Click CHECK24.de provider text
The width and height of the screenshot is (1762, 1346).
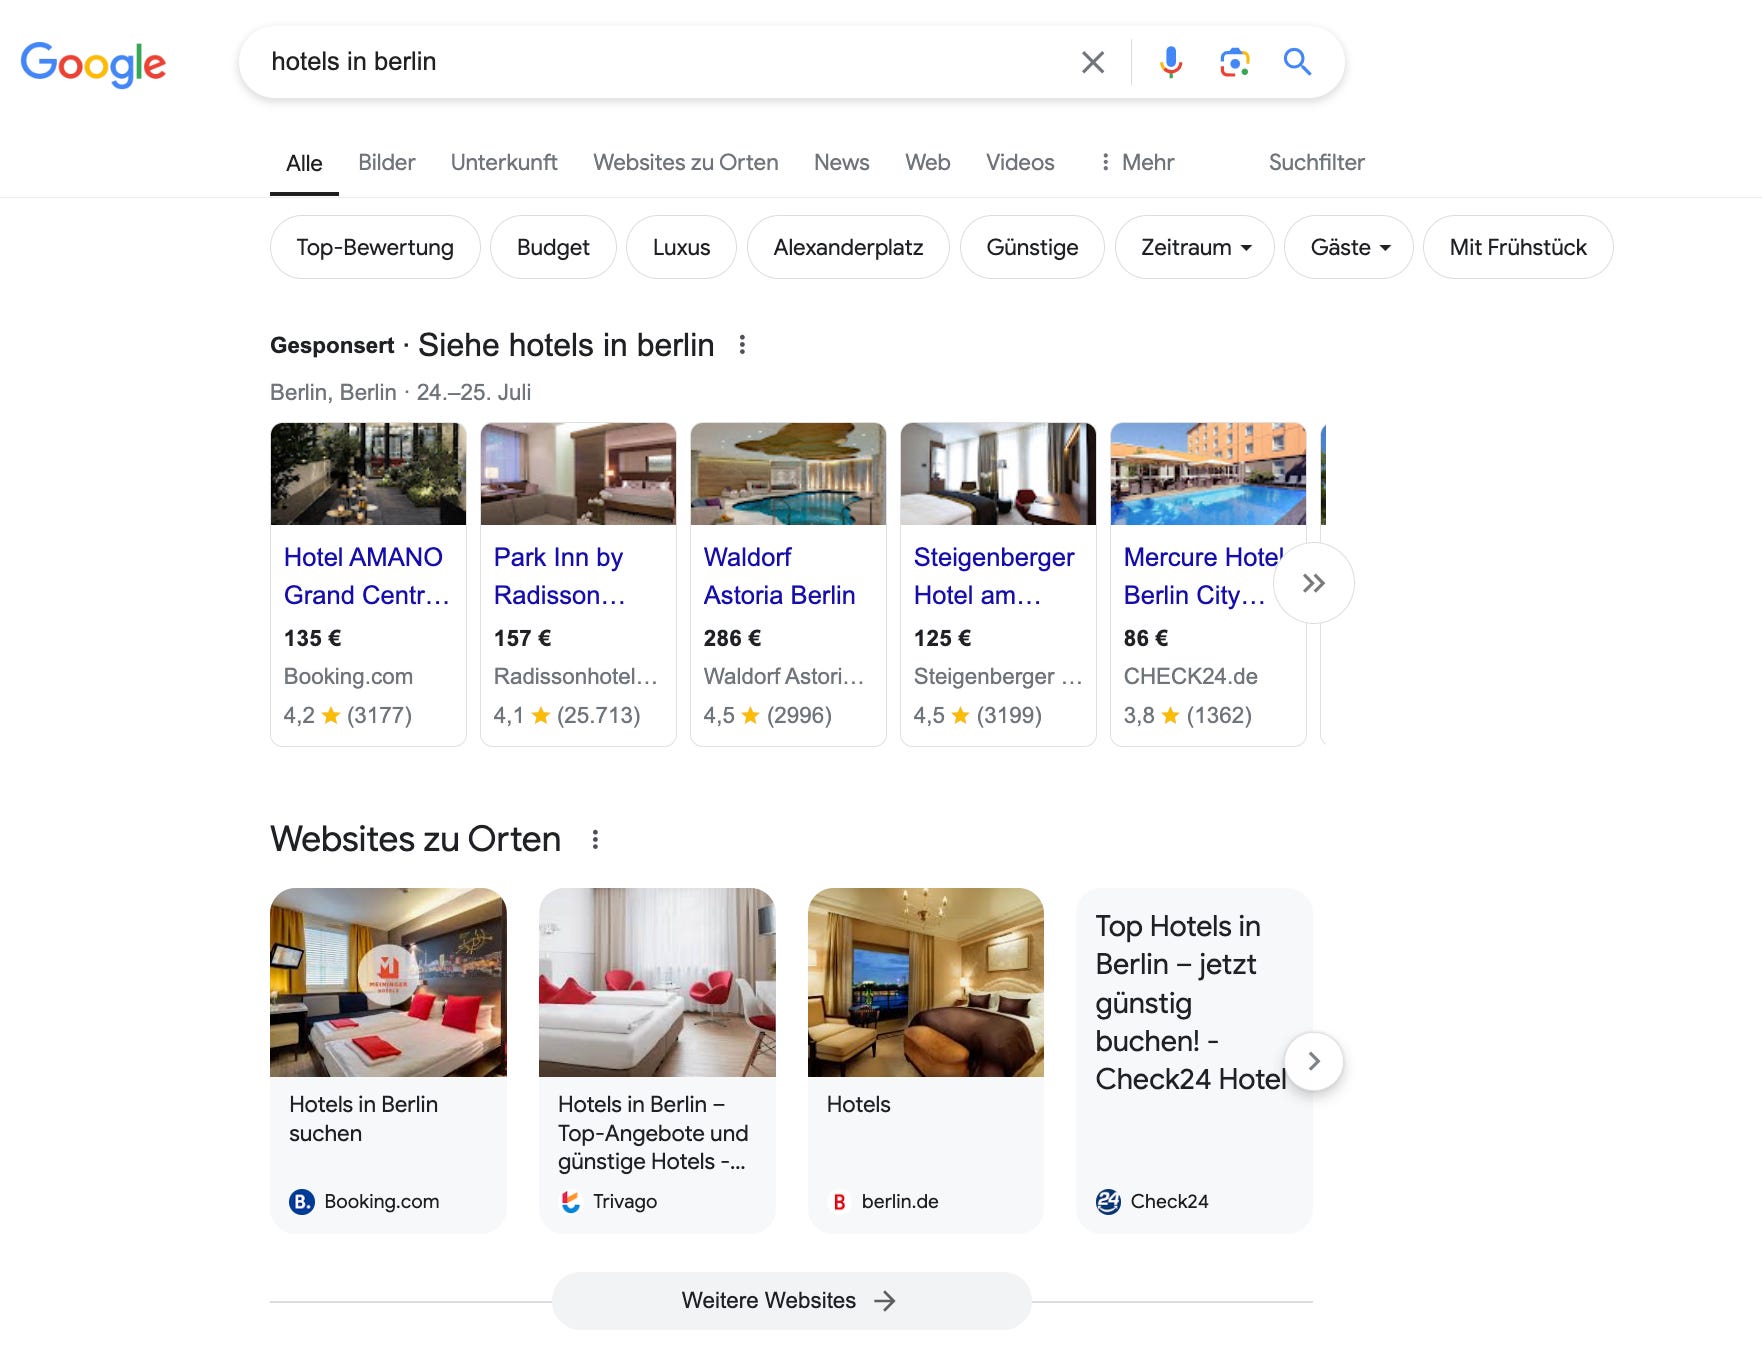point(1191,676)
